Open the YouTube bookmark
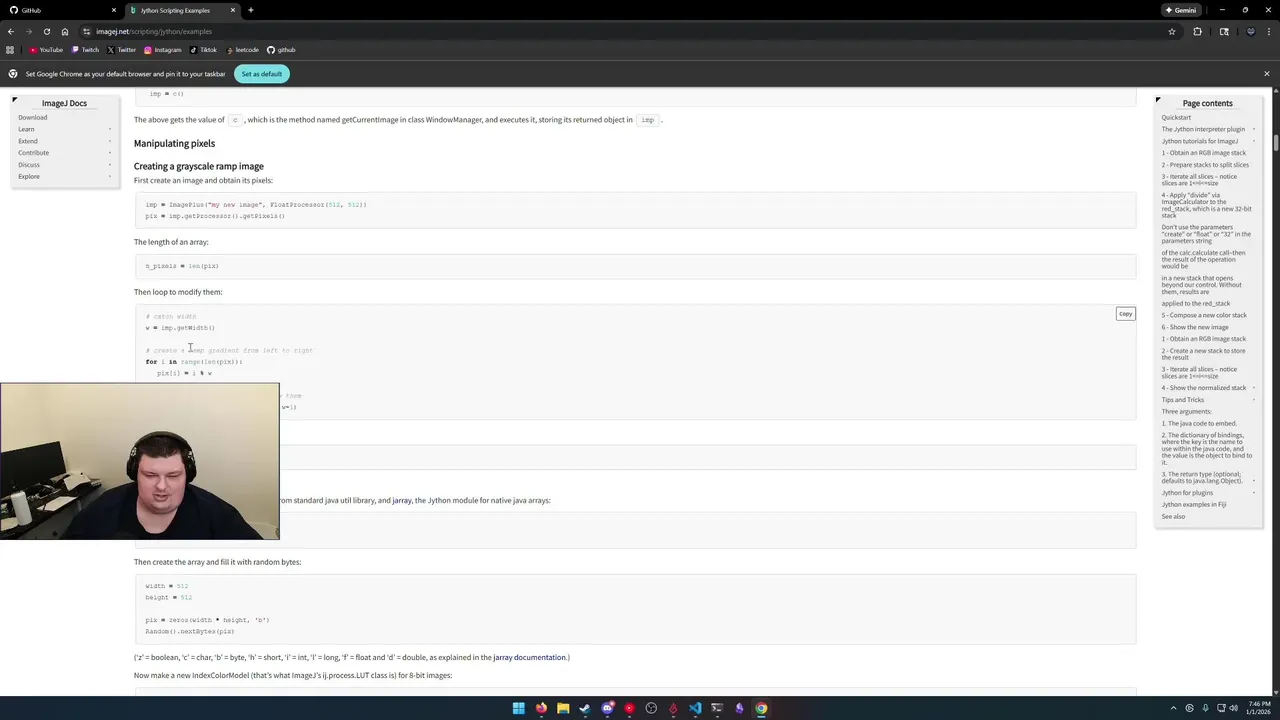 click(x=46, y=50)
